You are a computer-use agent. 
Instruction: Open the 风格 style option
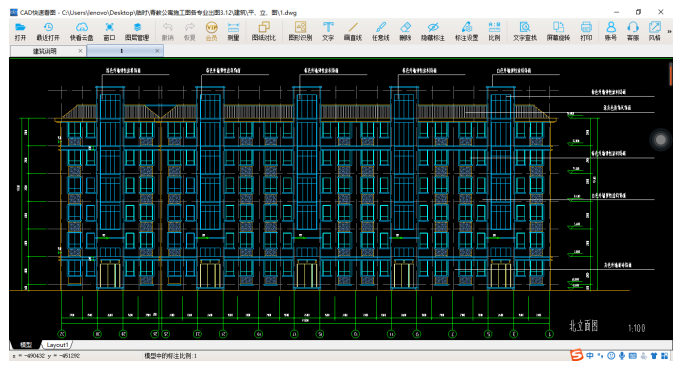coord(654,31)
